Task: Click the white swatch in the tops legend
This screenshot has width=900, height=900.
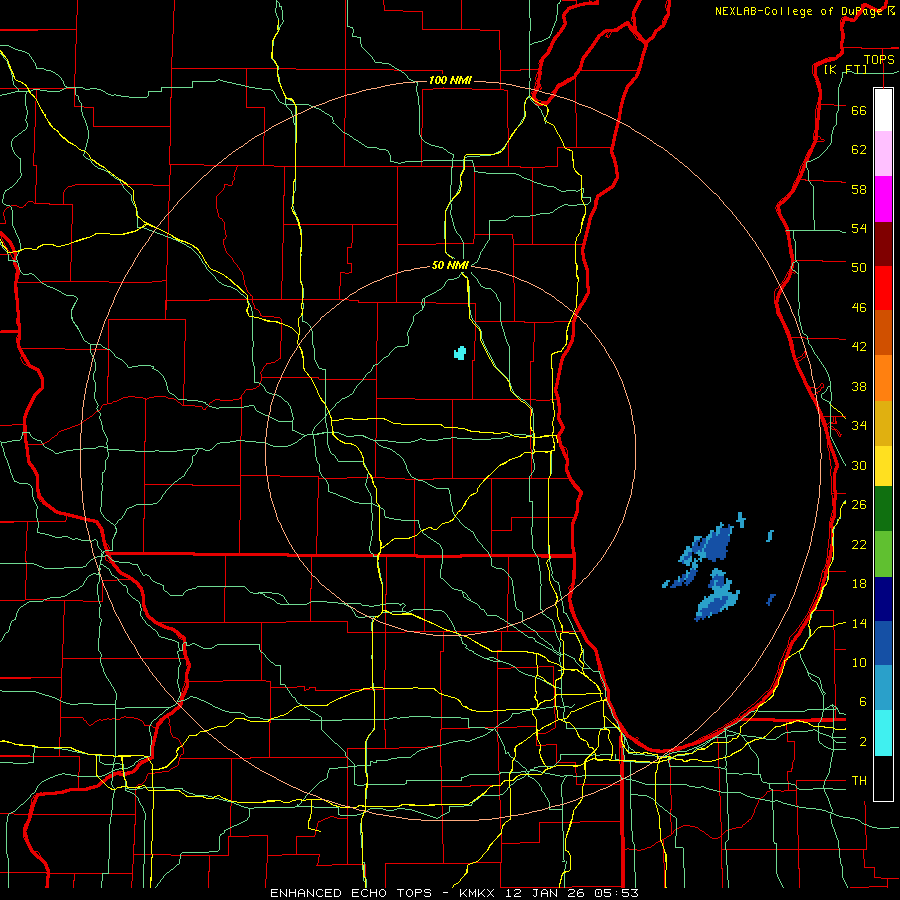Action: point(883,110)
